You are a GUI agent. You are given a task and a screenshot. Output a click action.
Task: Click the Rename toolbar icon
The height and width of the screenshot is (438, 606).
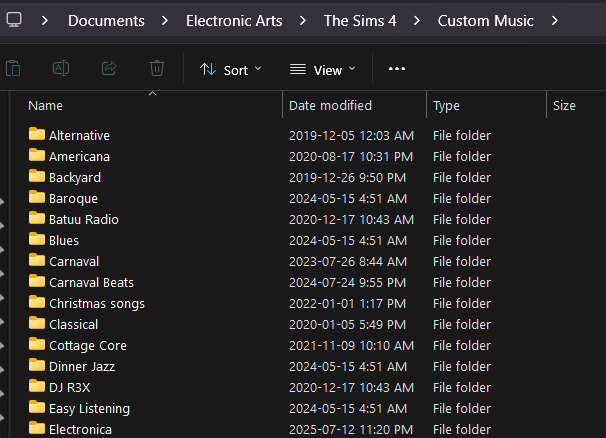61,69
